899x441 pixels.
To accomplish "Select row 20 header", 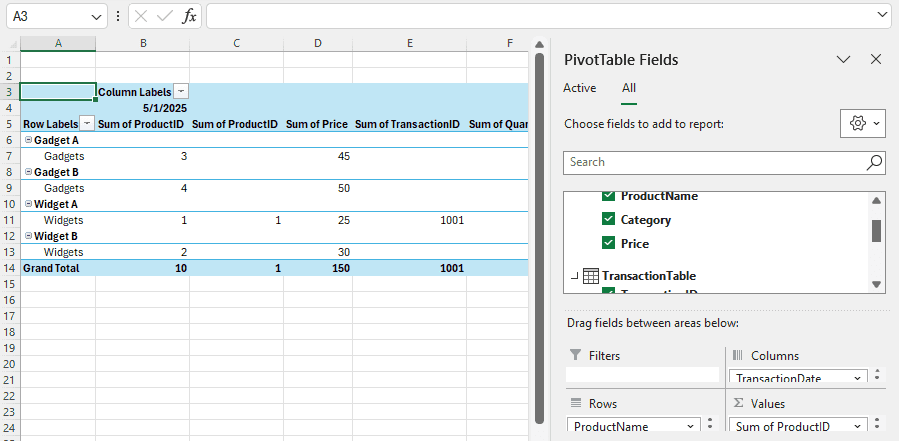I will pos(10,364).
